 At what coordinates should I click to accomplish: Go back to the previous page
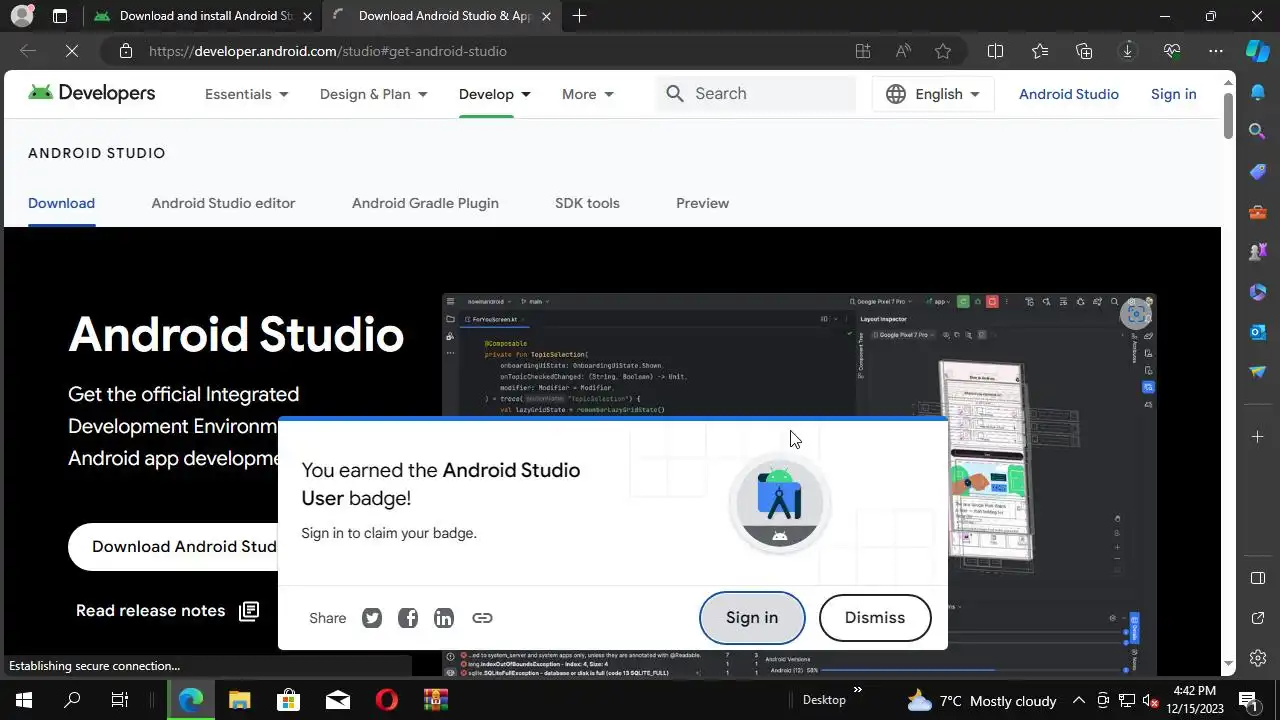[x=28, y=51]
